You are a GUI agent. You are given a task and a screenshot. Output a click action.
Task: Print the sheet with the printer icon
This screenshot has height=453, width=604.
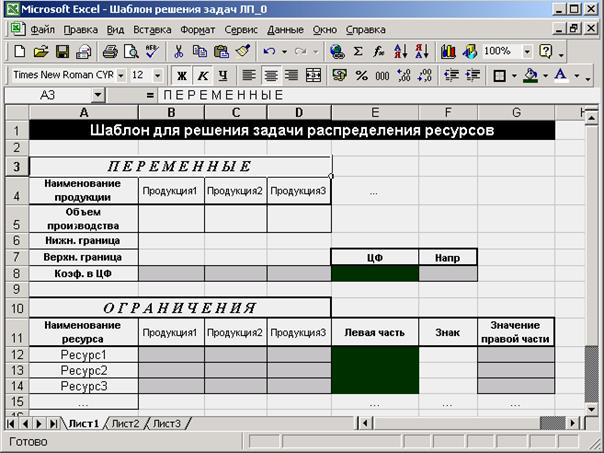110,51
